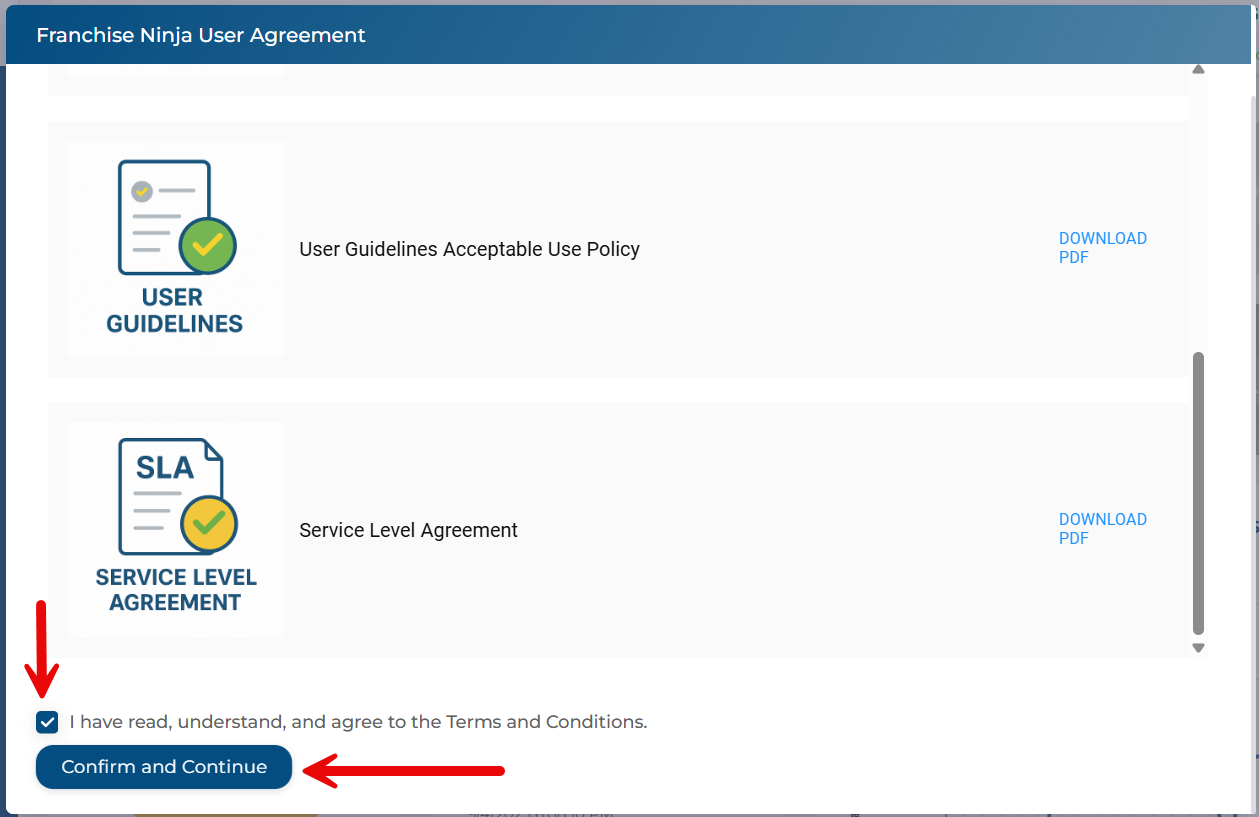The height and width of the screenshot is (817, 1259).
Task: Select the 'Service Level Agreement' title text
Action: pos(408,531)
